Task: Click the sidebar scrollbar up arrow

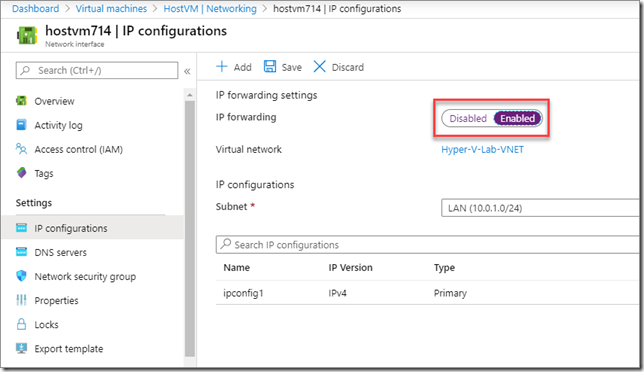Action: tap(189, 95)
